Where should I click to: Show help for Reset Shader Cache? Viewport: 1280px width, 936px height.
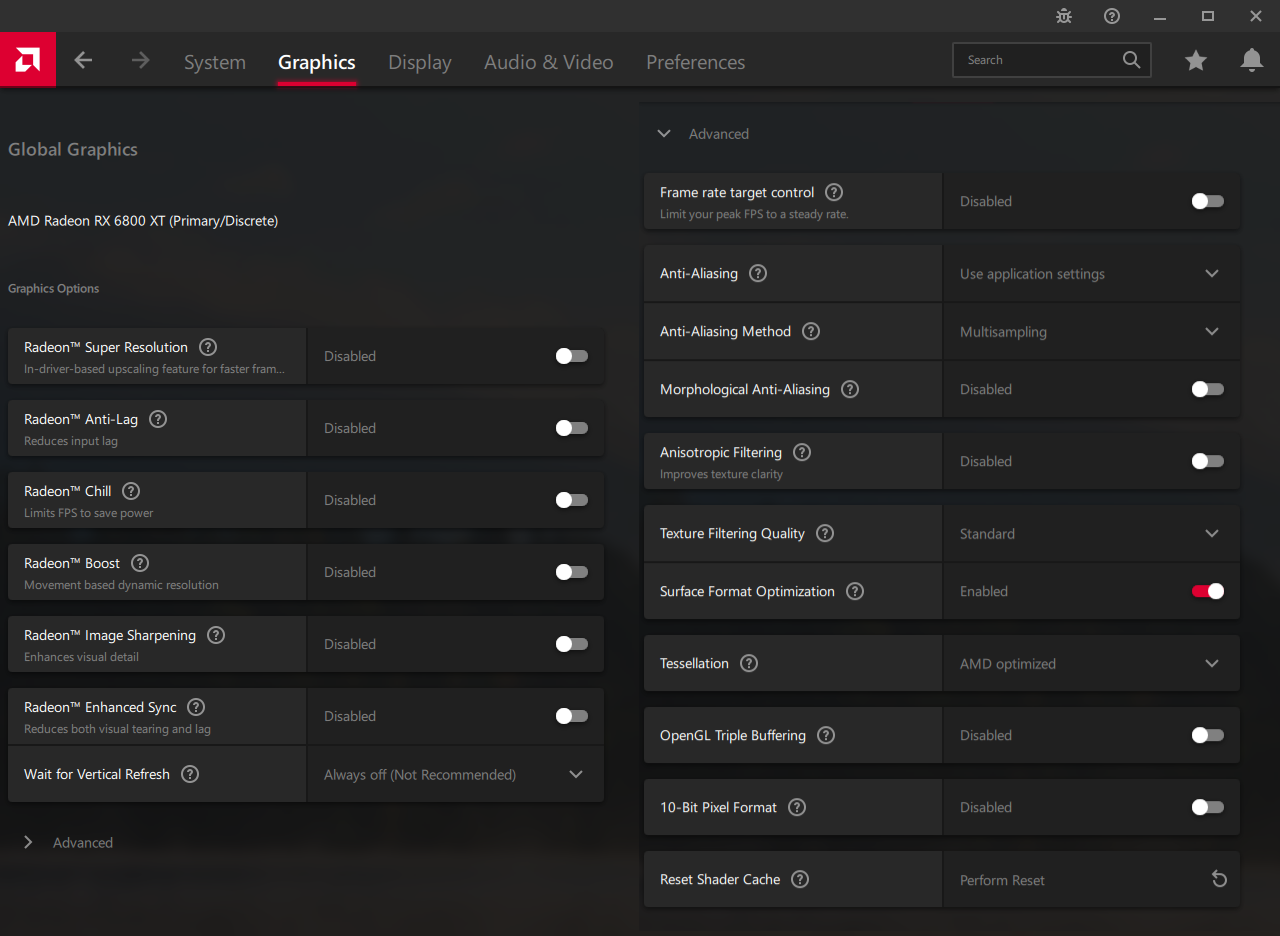coord(800,879)
